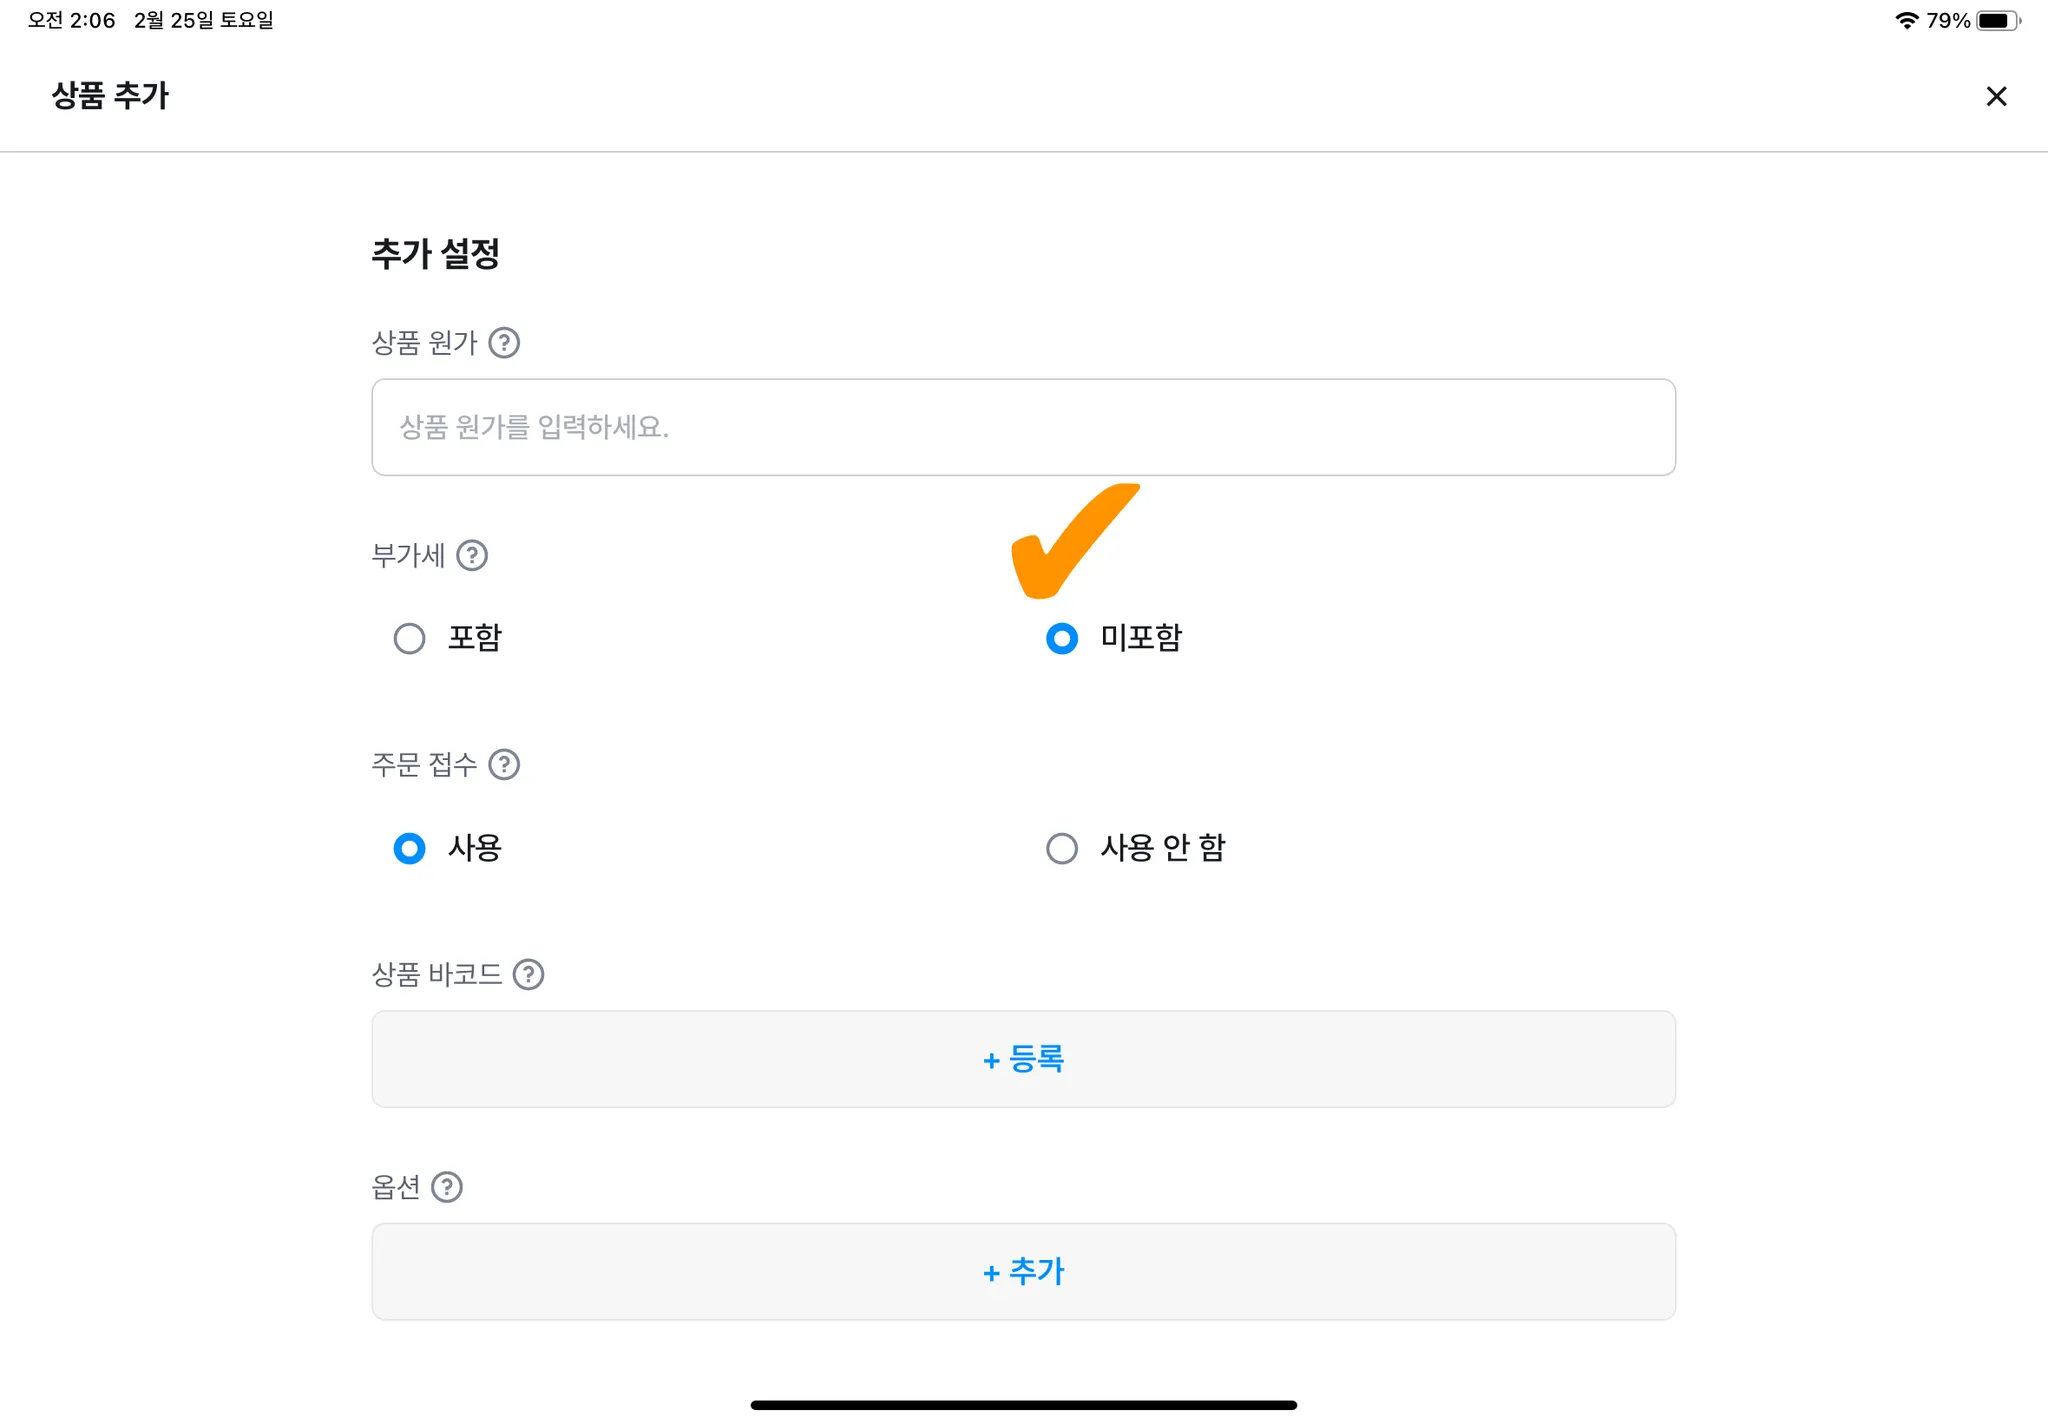
Task: Click the 추가 설정 section heading
Action: pos(436,253)
